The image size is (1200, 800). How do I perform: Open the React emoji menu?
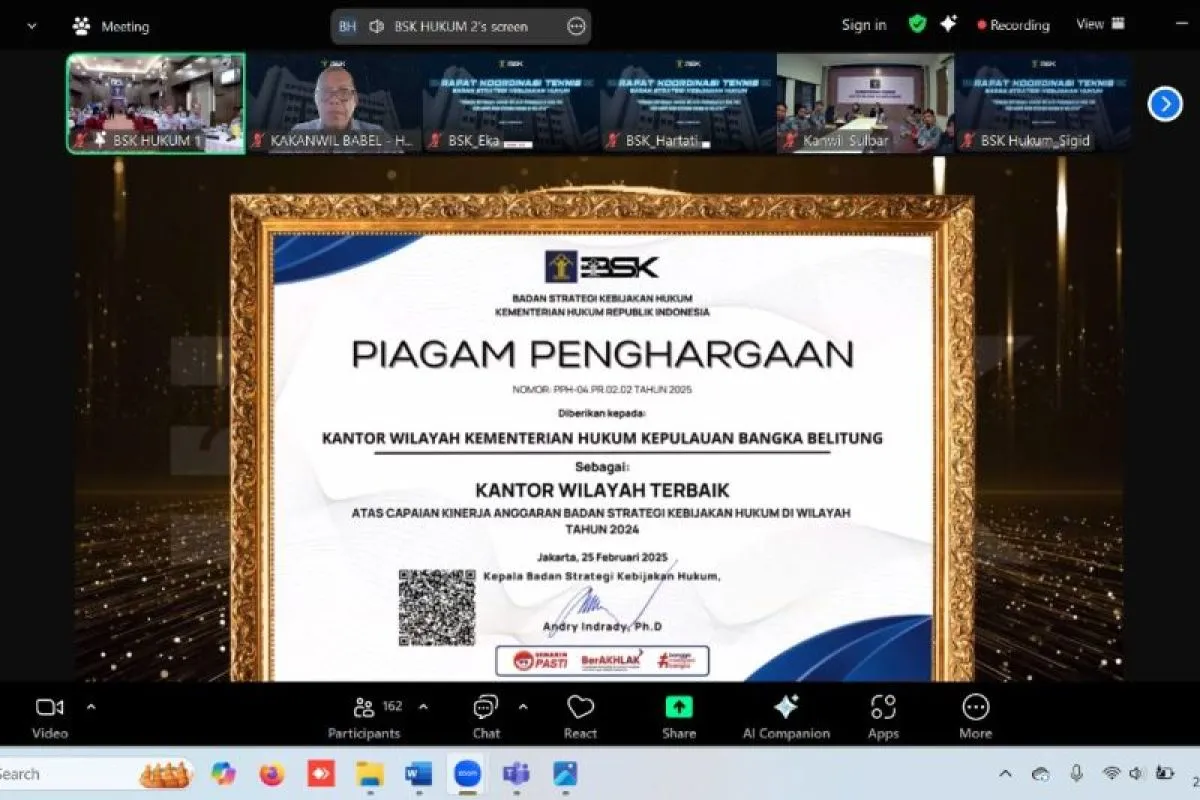pyautogui.click(x=580, y=716)
